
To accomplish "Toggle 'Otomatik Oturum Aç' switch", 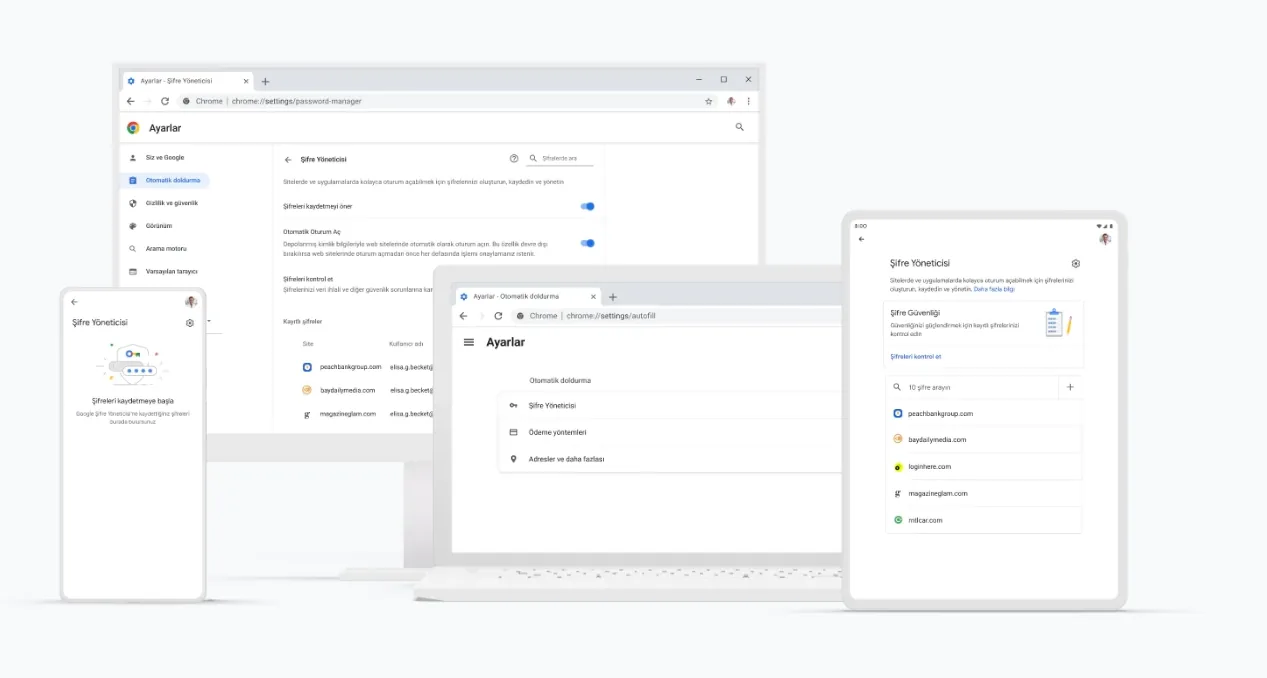I will [x=588, y=243].
